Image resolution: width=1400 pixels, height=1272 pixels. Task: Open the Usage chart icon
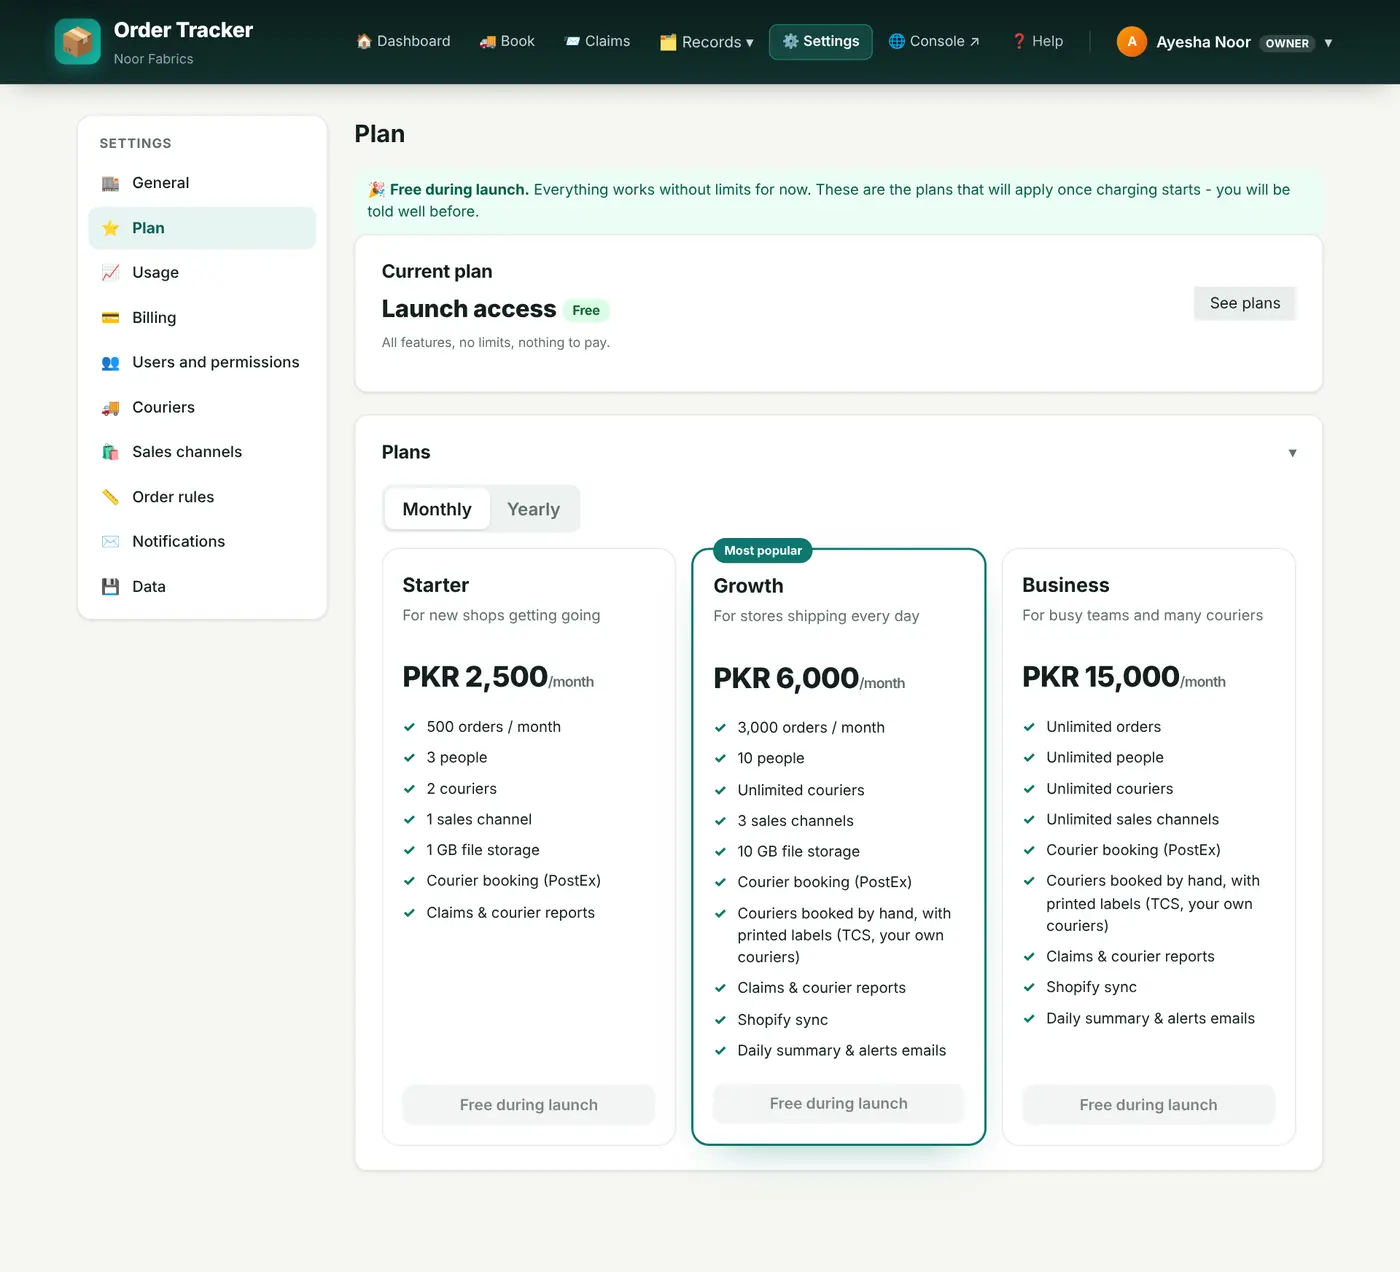(111, 273)
